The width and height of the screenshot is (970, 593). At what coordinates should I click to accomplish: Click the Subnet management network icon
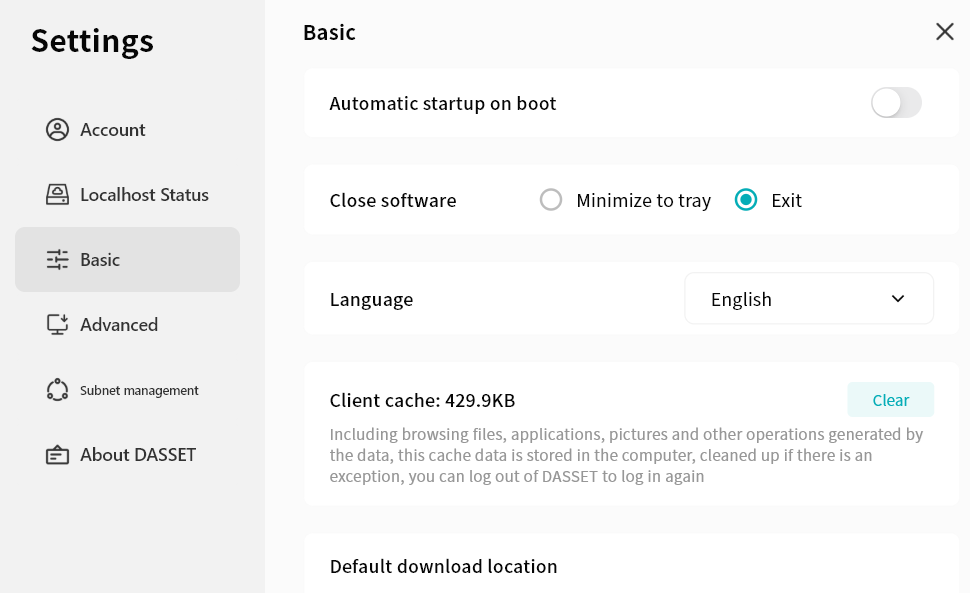pyautogui.click(x=57, y=390)
